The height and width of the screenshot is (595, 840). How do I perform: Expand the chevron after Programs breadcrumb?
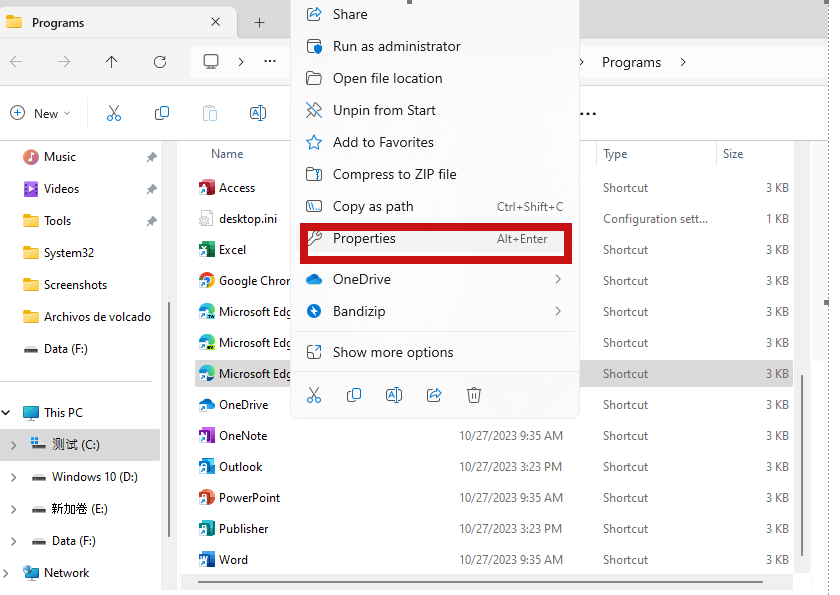pos(682,62)
